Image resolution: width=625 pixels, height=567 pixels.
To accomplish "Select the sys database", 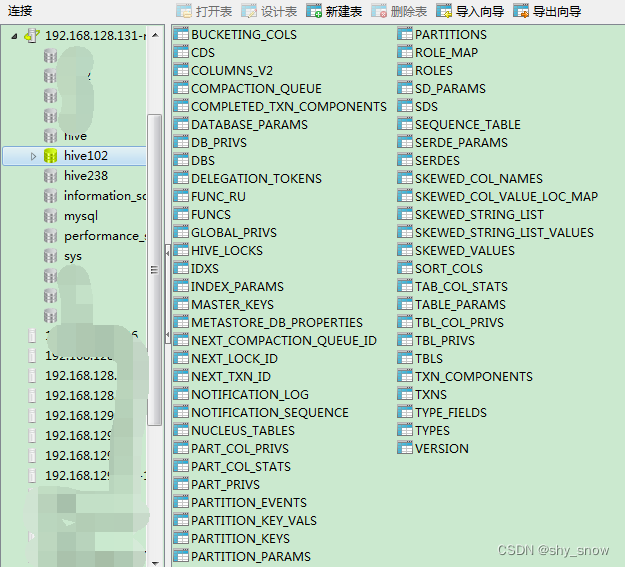I will point(73,256).
